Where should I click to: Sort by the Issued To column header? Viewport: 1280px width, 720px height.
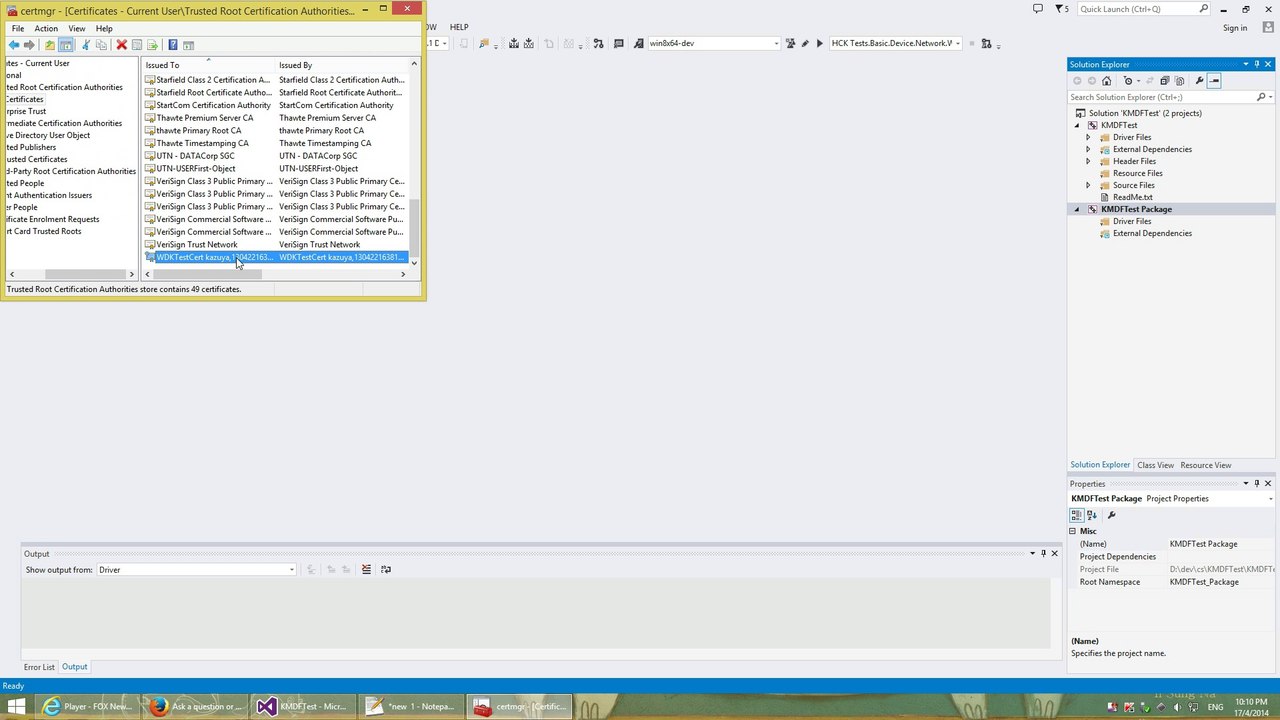pyautogui.click(x=208, y=65)
